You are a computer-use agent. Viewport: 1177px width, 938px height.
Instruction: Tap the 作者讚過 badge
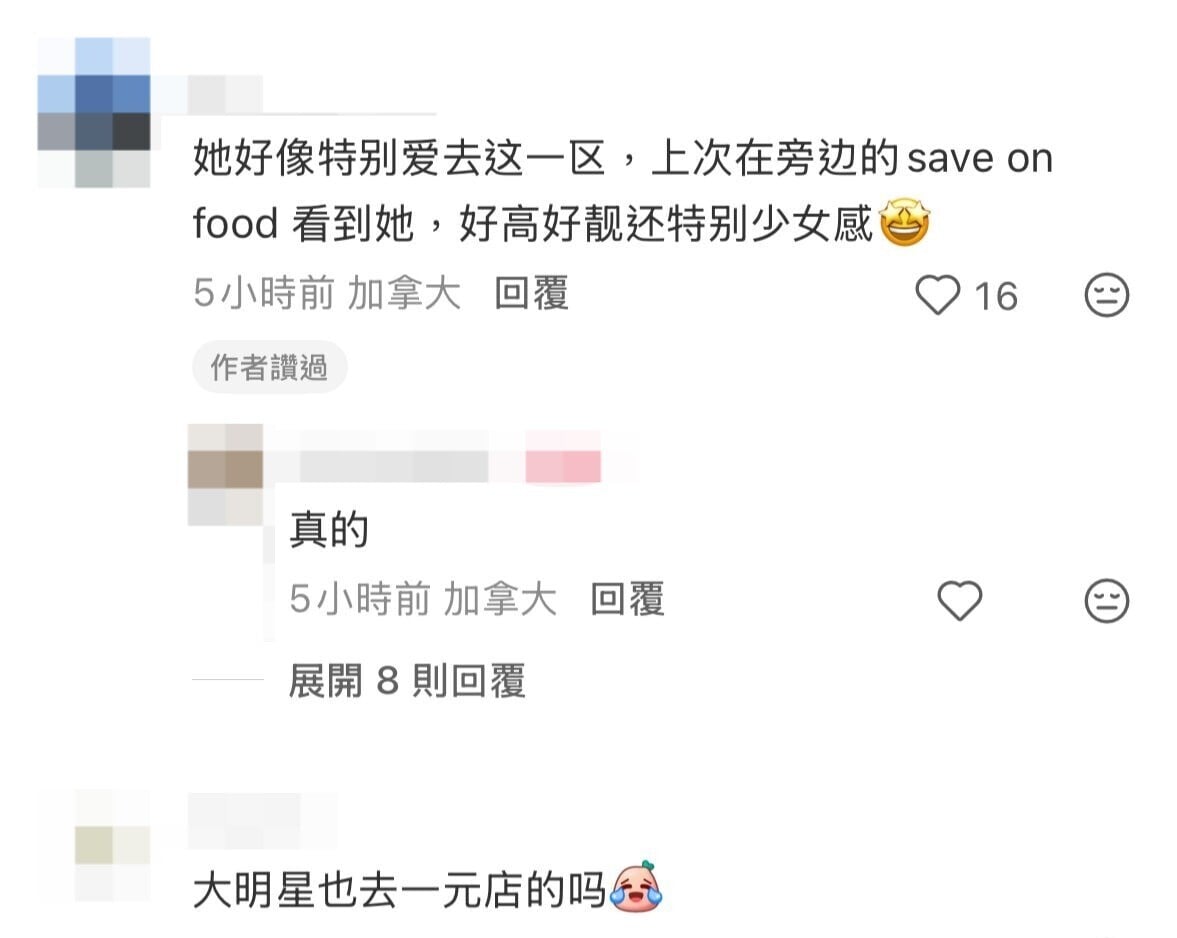[269, 367]
